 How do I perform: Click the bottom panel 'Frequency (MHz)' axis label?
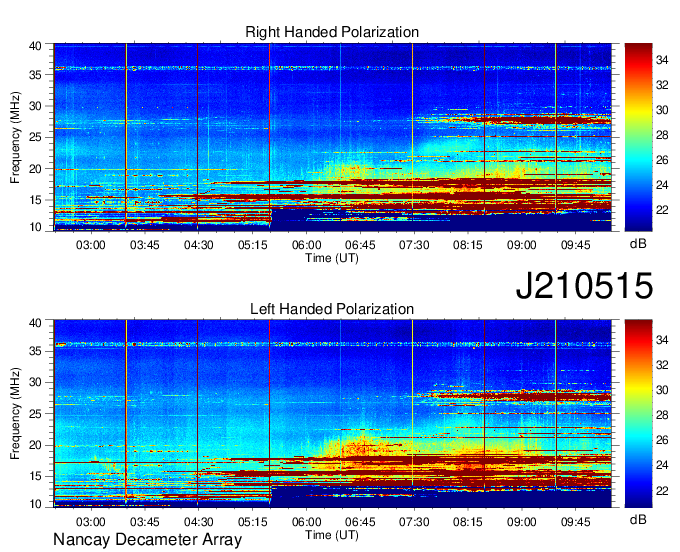[x=15, y=414]
